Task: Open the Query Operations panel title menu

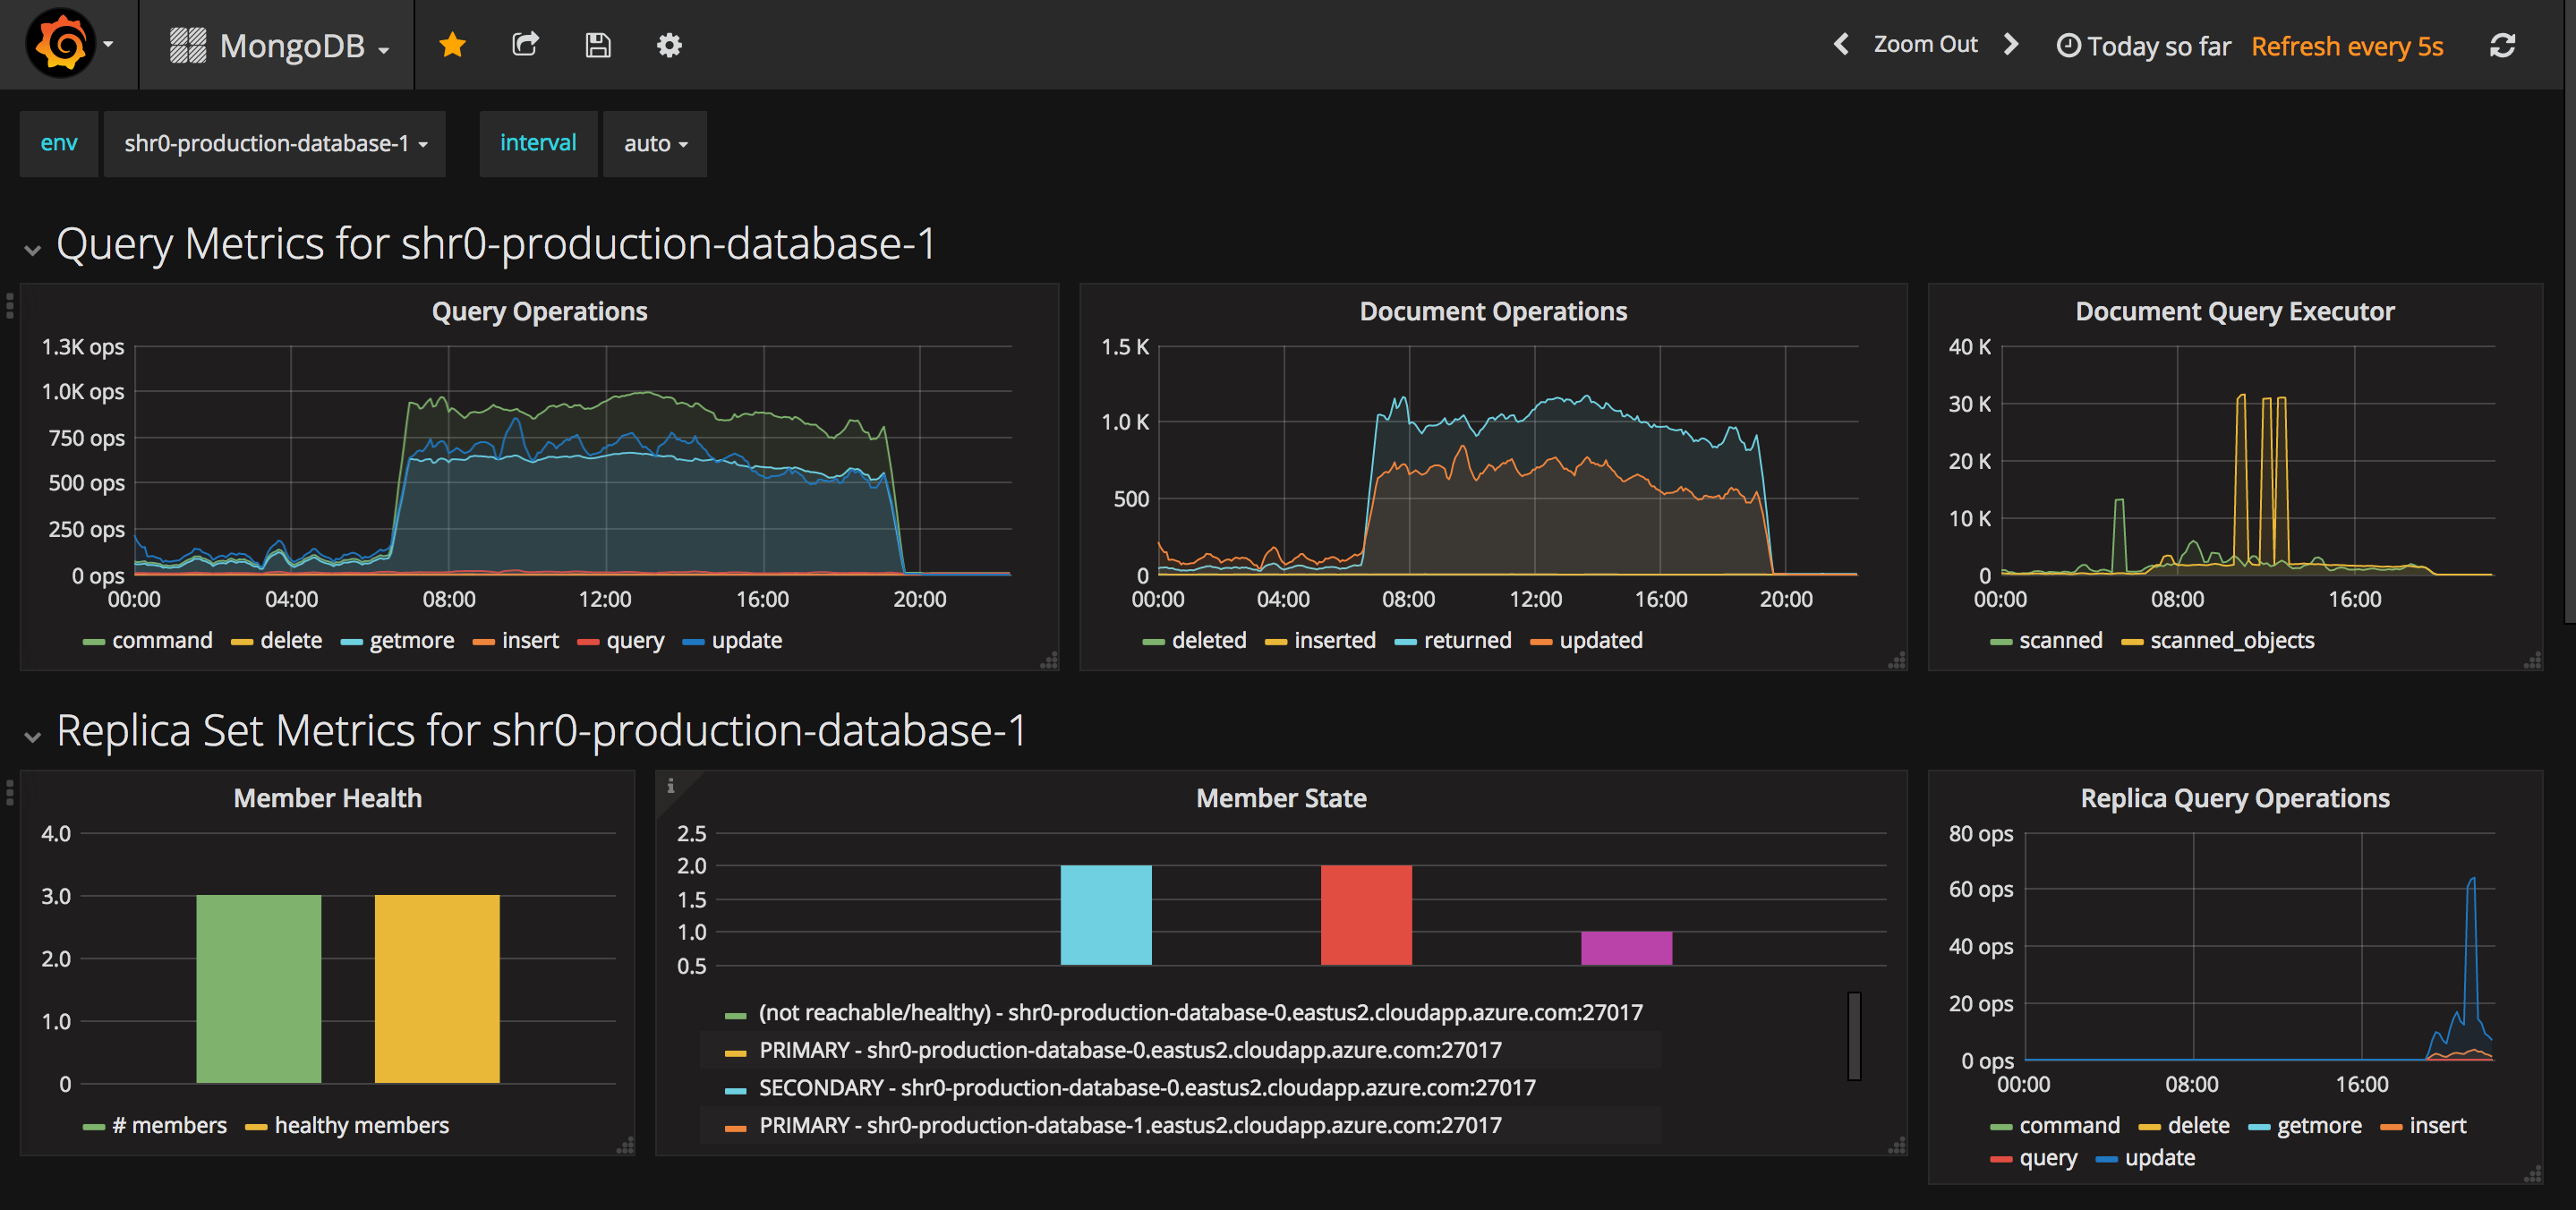Action: click(539, 312)
